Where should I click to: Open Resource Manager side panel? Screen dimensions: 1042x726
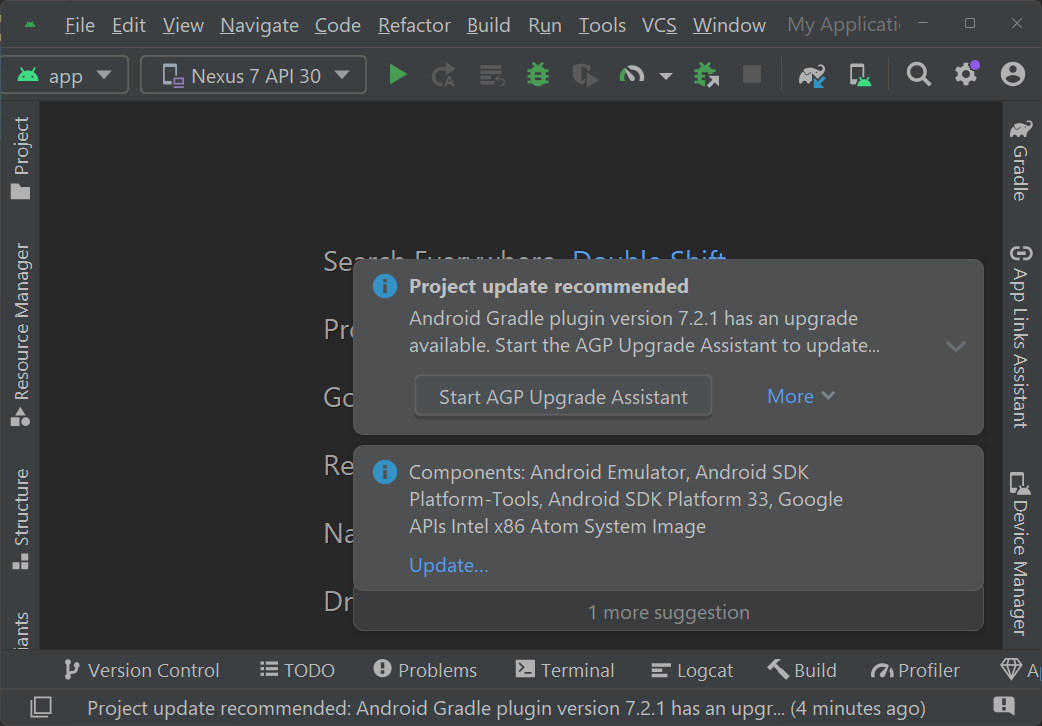pyautogui.click(x=21, y=334)
